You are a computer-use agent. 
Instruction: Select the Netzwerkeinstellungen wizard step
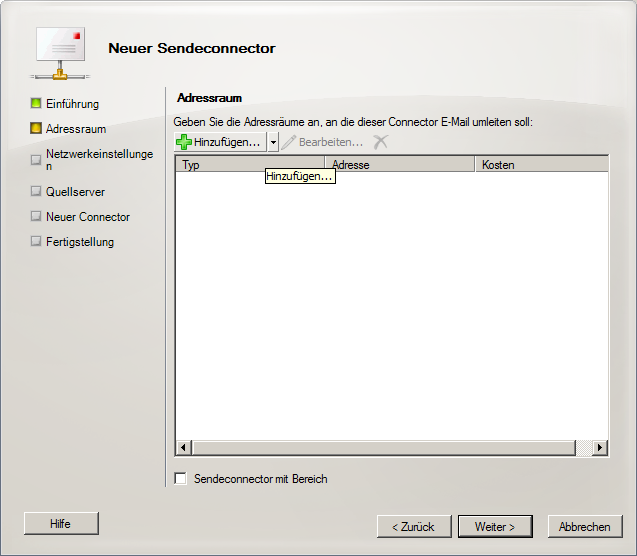click(x=100, y=160)
